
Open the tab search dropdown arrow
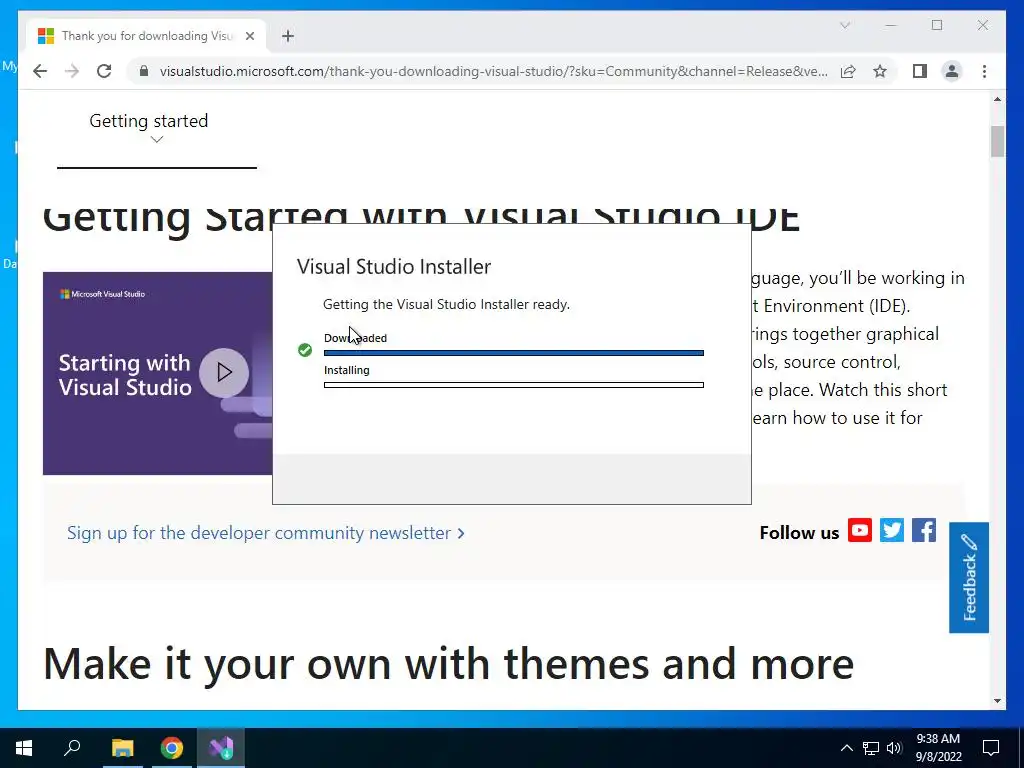click(844, 25)
